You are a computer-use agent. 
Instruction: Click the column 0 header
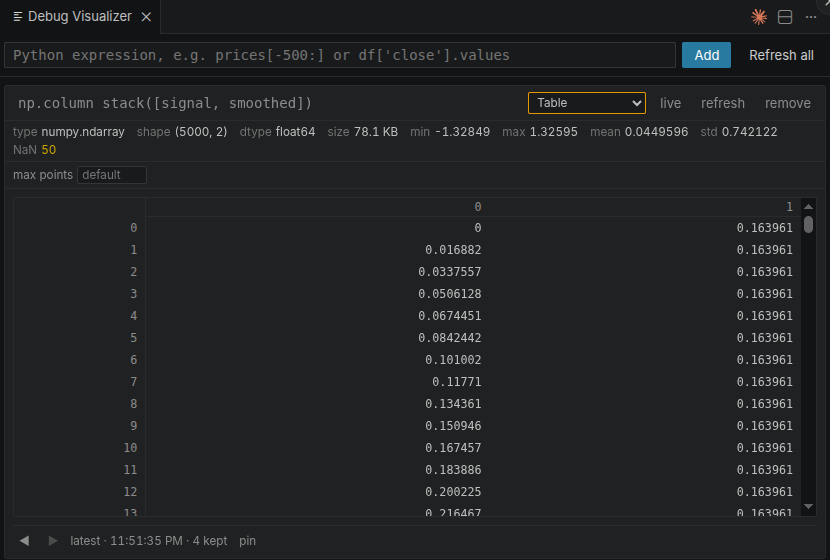pyautogui.click(x=477, y=206)
